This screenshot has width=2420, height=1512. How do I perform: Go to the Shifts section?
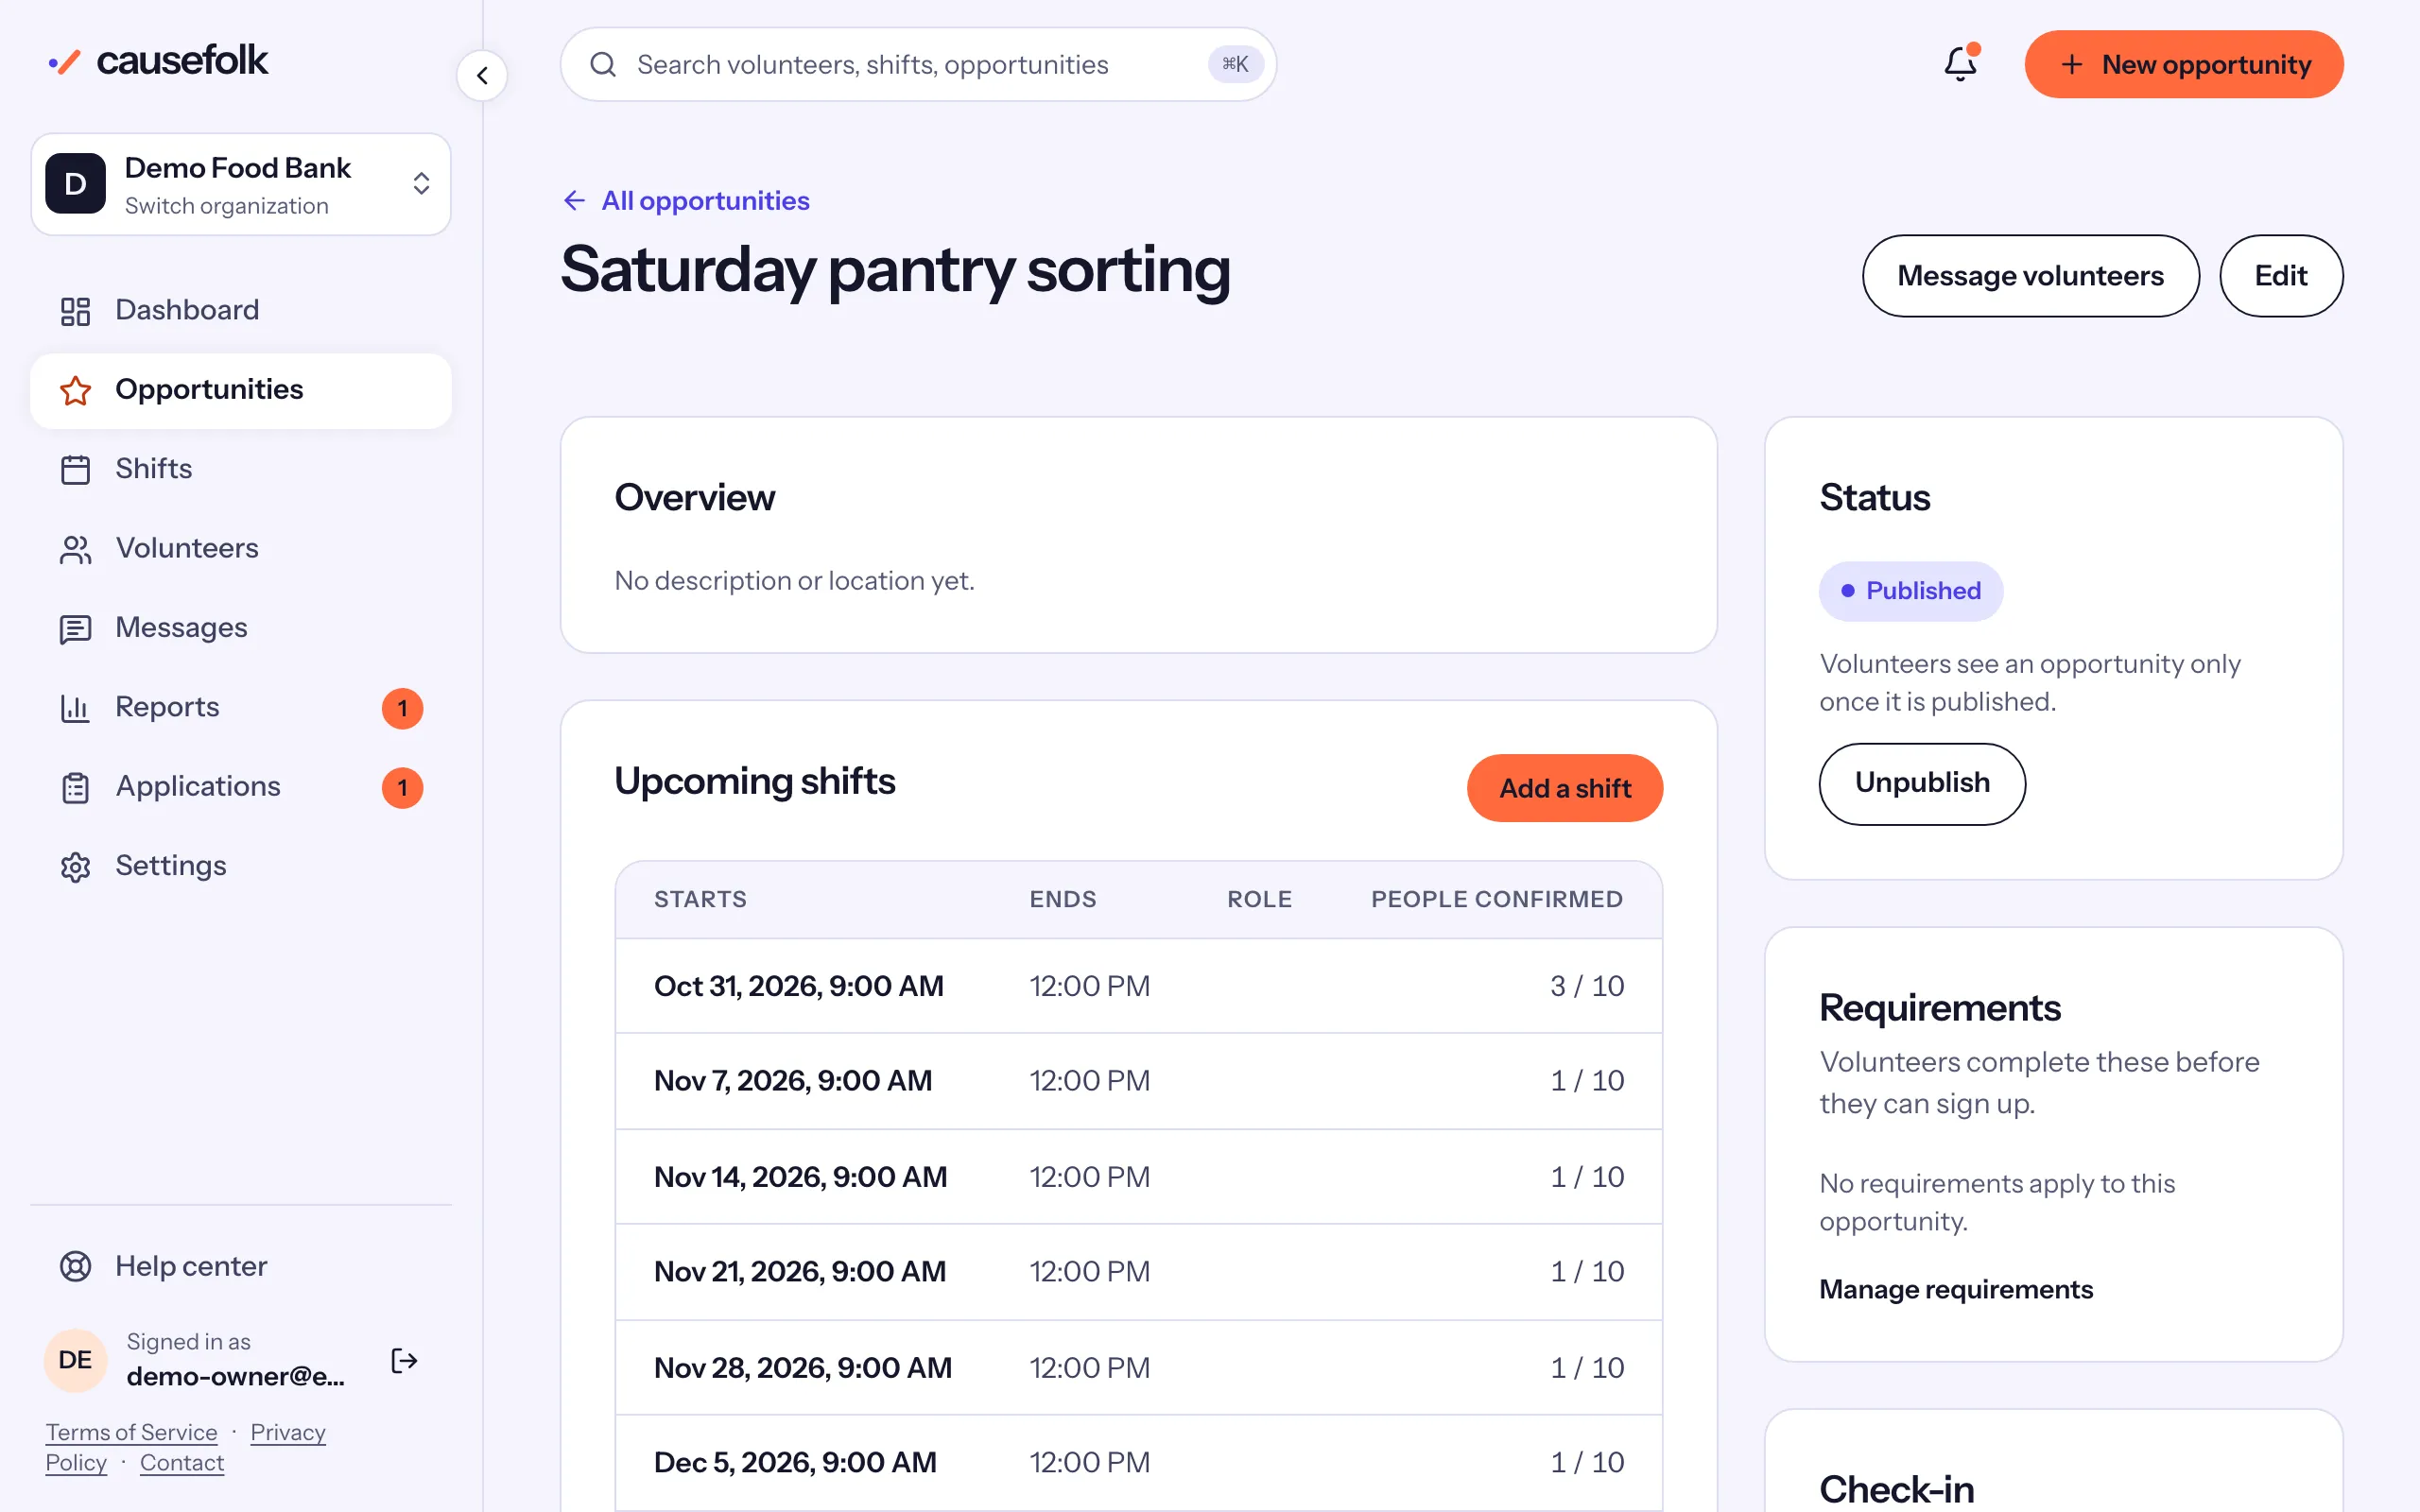point(240,469)
